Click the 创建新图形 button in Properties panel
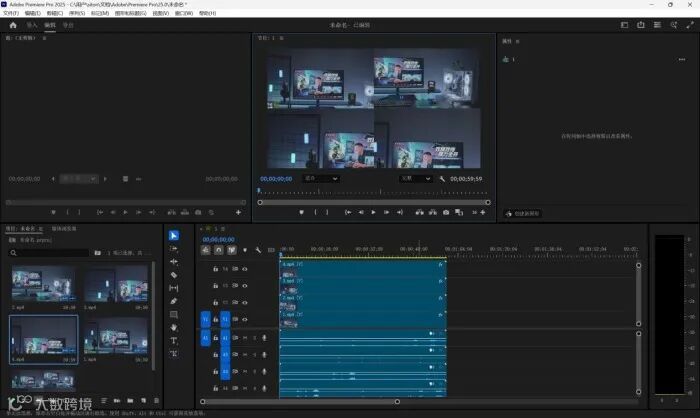The height and width of the screenshot is (418, 700). 523,213
